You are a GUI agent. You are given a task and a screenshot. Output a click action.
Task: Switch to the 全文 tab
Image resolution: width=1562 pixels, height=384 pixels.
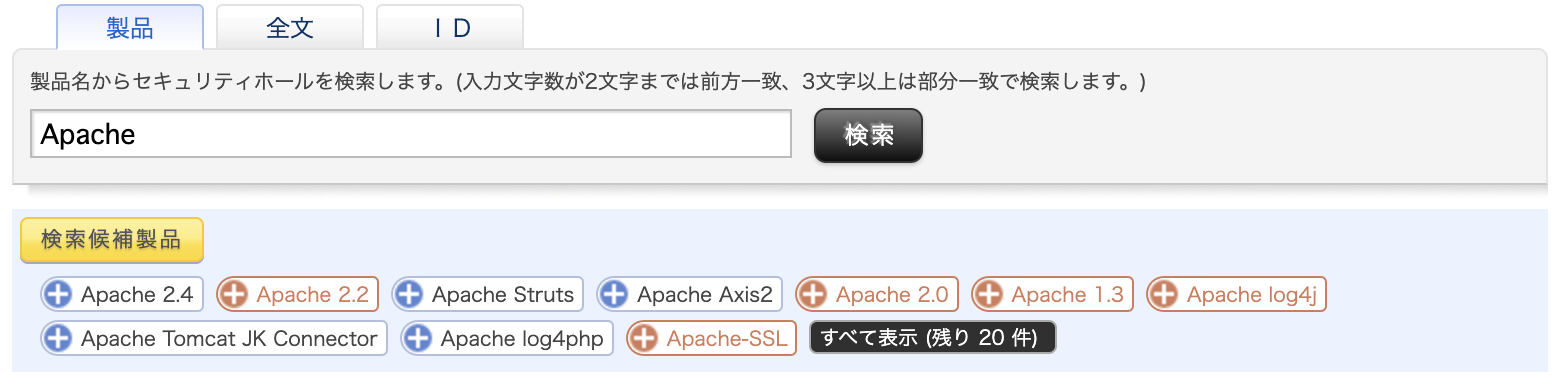pos(290,28)
